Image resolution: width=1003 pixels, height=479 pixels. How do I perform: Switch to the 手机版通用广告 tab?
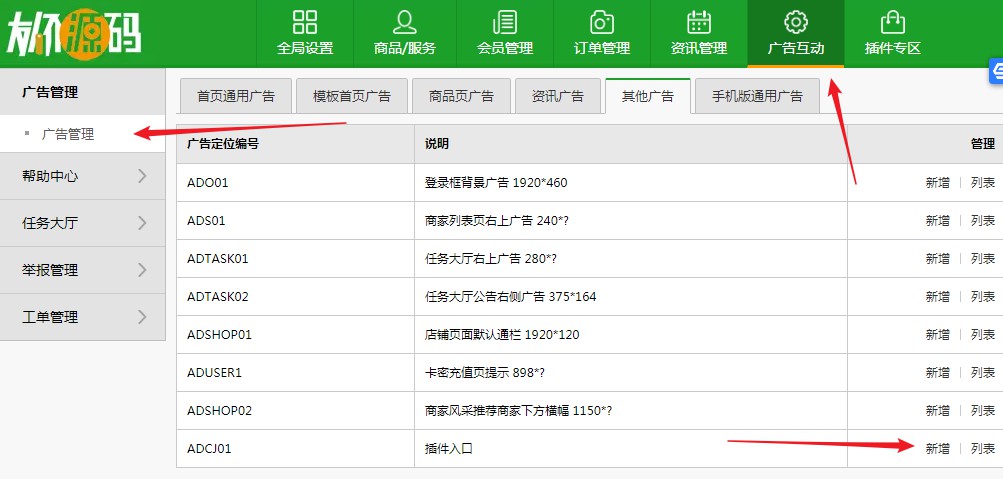click(x=757, y=96)
